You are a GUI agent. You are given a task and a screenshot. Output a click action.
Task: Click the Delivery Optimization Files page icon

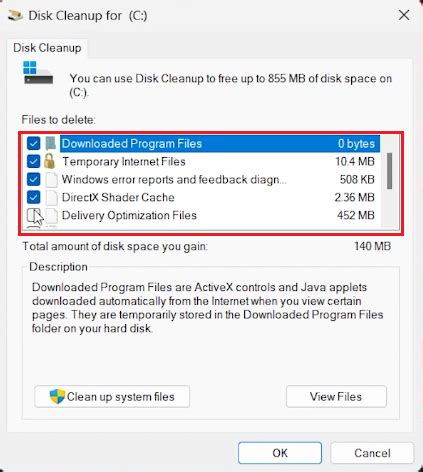[51, 215]
